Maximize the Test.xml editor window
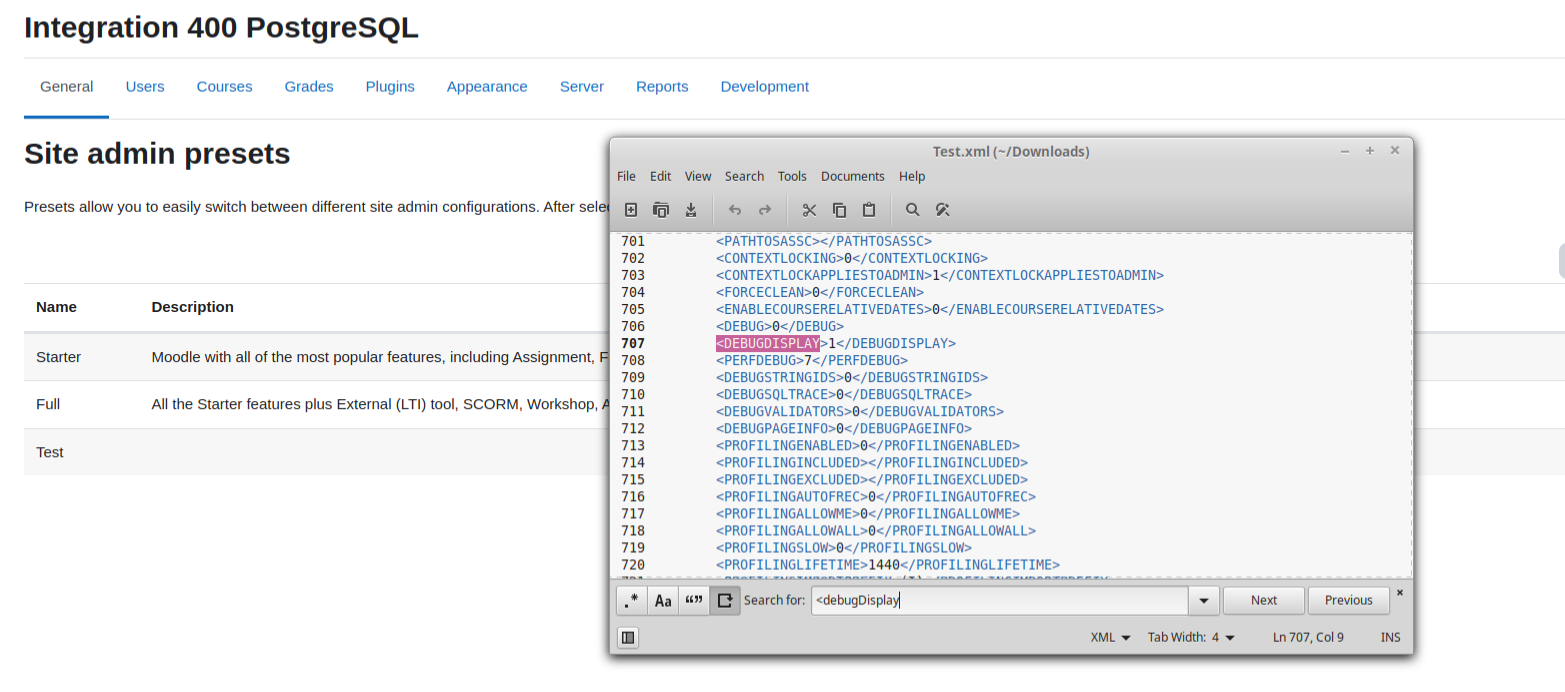The image size is (1565, 692). (1370, 151)
